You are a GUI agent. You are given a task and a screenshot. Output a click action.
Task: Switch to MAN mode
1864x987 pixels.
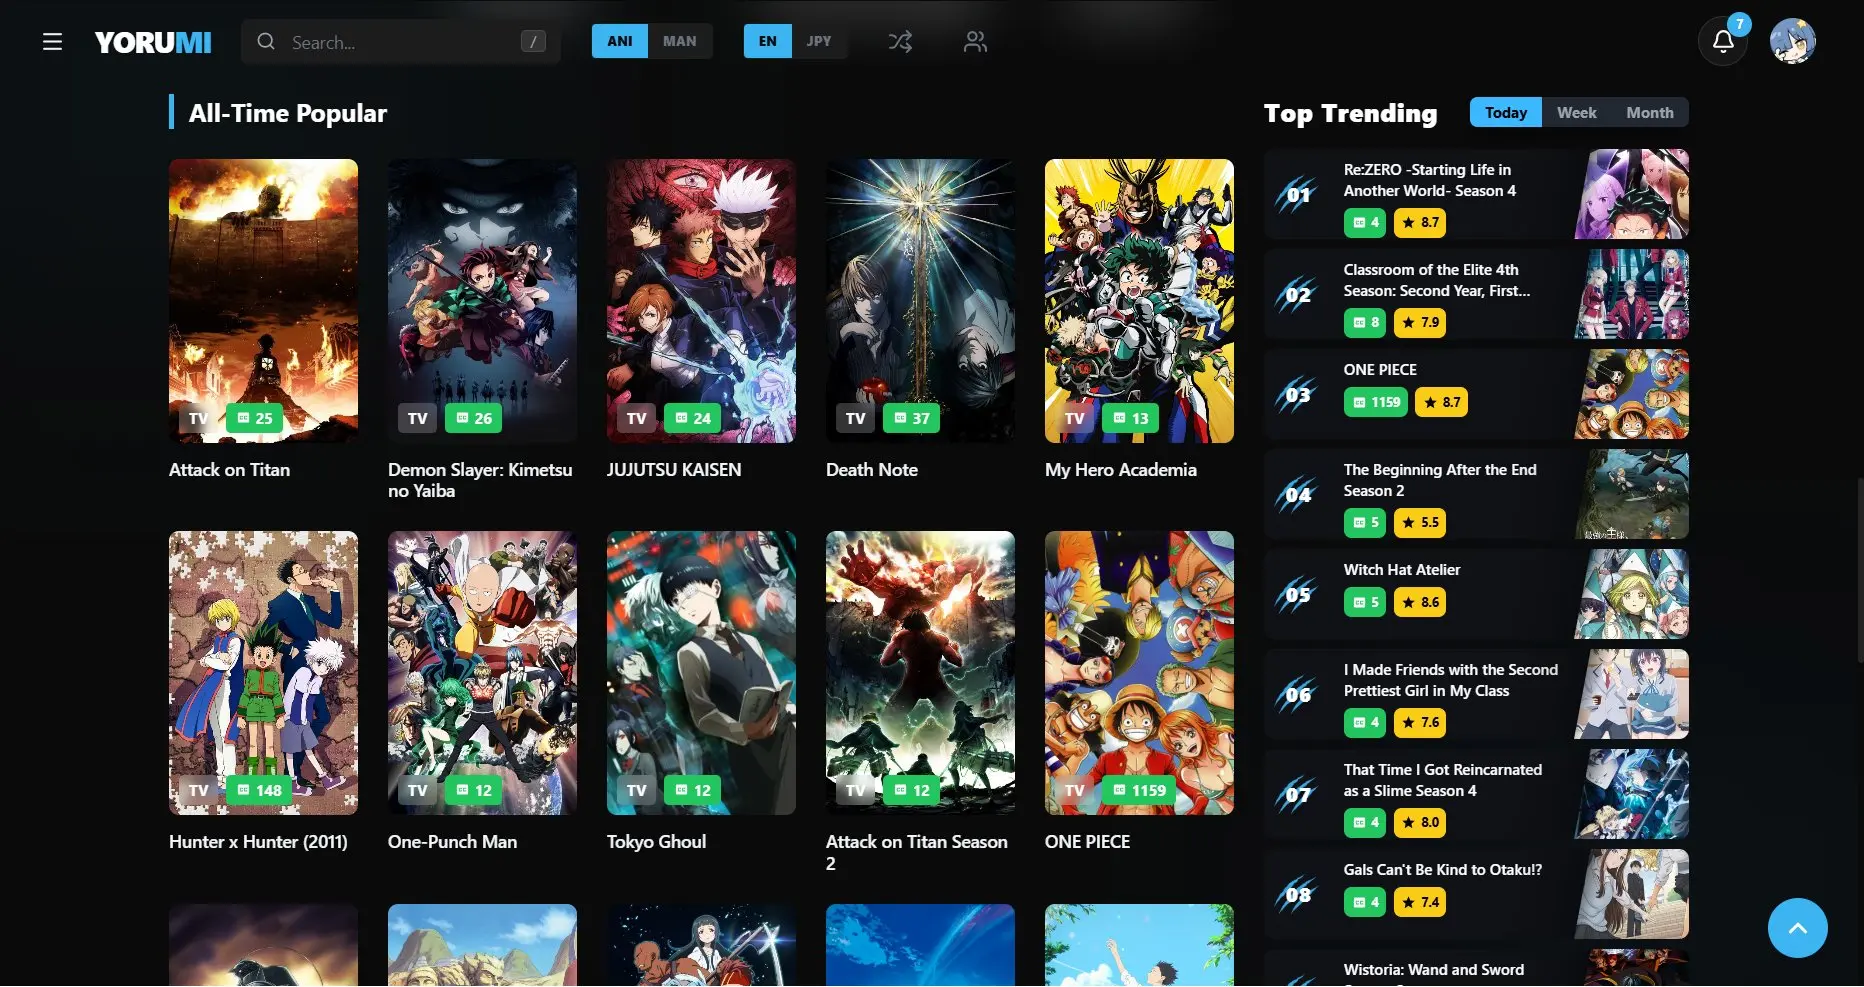[x=680, y=41]
